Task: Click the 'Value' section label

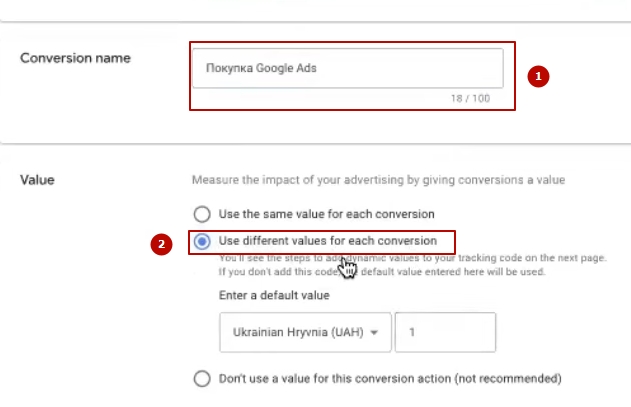Action: 37,180
